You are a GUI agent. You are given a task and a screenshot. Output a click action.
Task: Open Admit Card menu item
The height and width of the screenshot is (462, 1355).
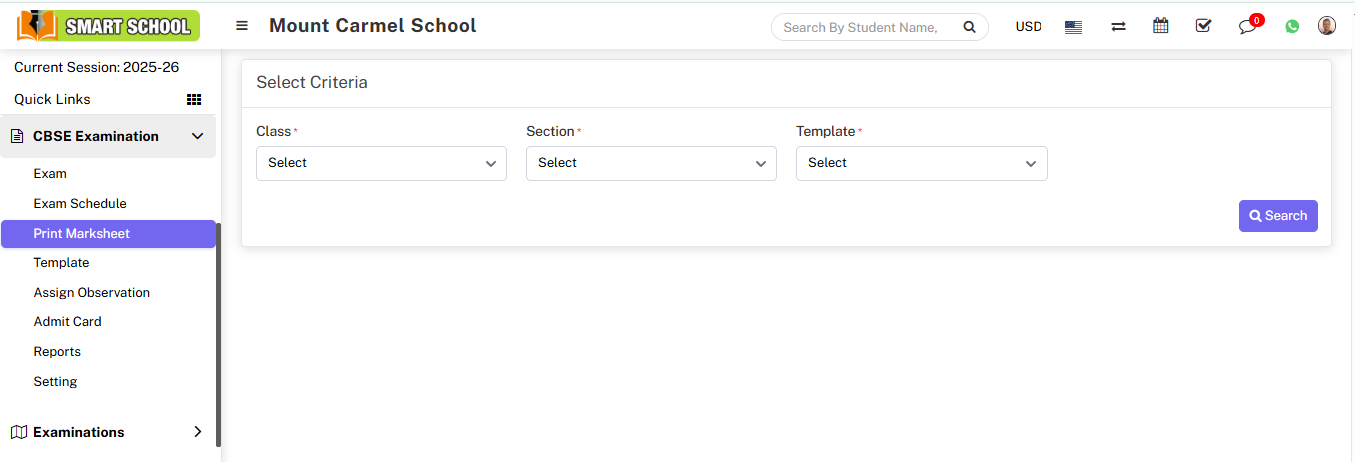(x=67, y=322)
